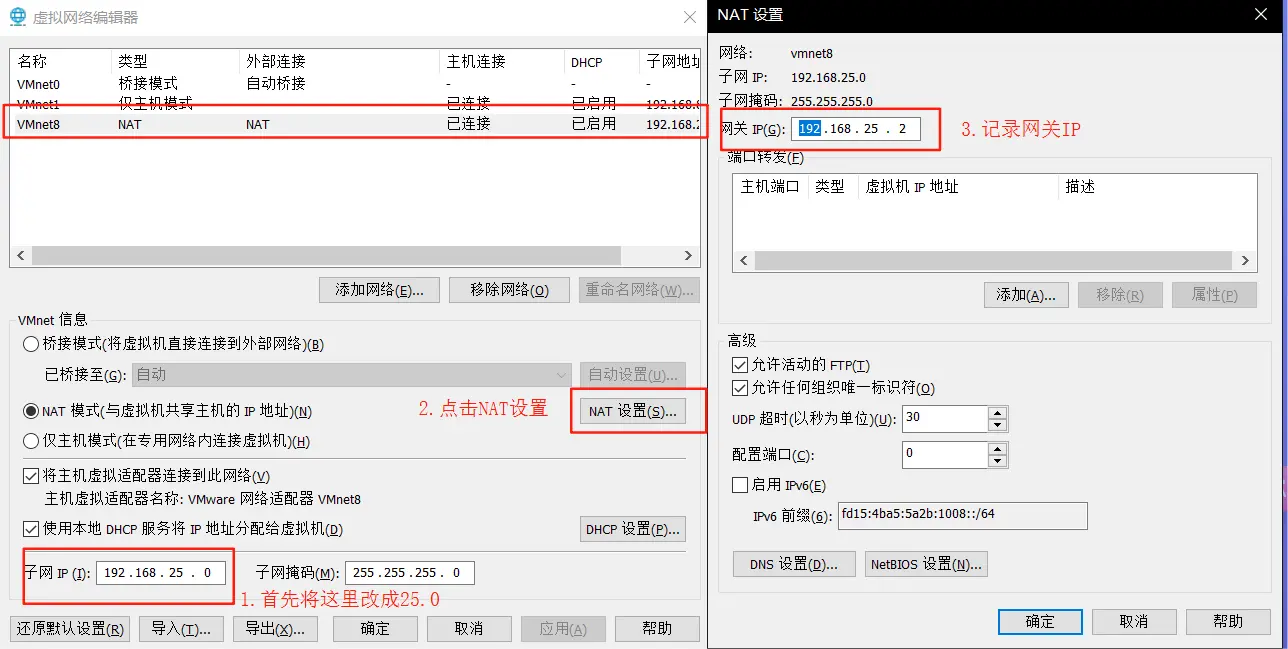
Task: Select the host-only mode radio button
Action: coord(31,441)
